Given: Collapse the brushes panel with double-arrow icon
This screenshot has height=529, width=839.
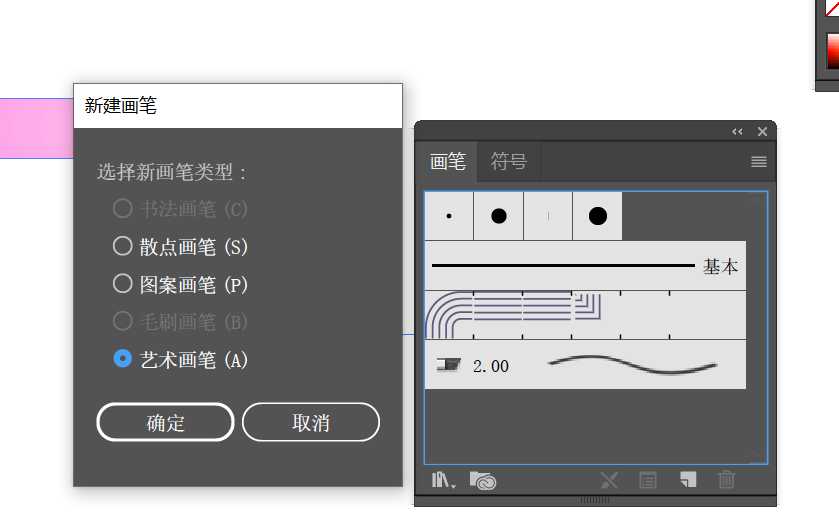Looking at the screenshot, I should click(x=737, y=132).
